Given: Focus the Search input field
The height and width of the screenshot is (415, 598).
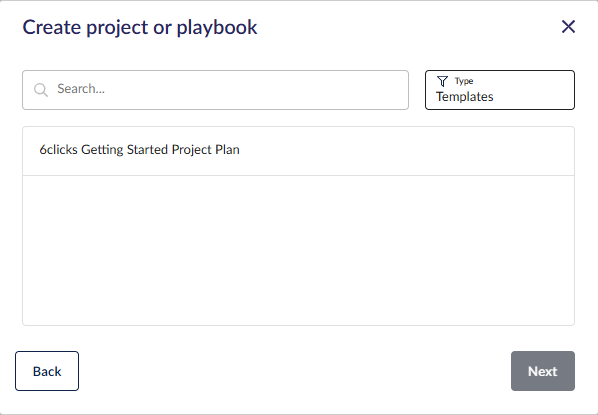Looking at the screenshot, I should coord(215,90).
